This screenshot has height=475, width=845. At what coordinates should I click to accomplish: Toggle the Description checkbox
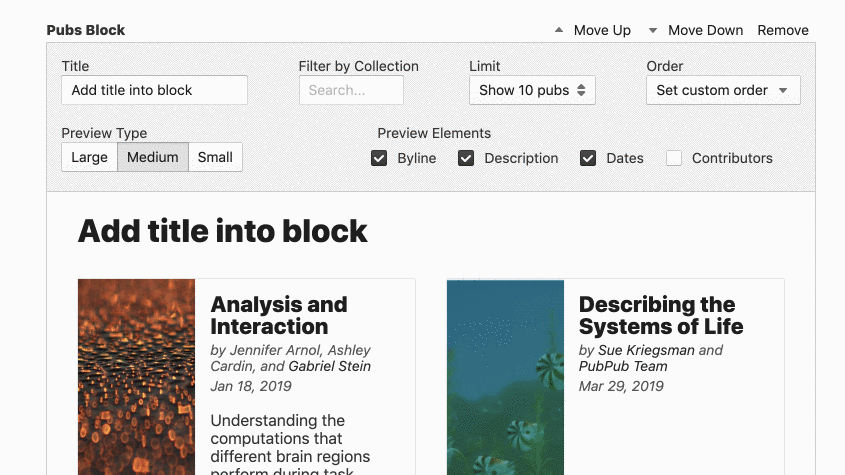pyautogui.click(x=466, y=158)
